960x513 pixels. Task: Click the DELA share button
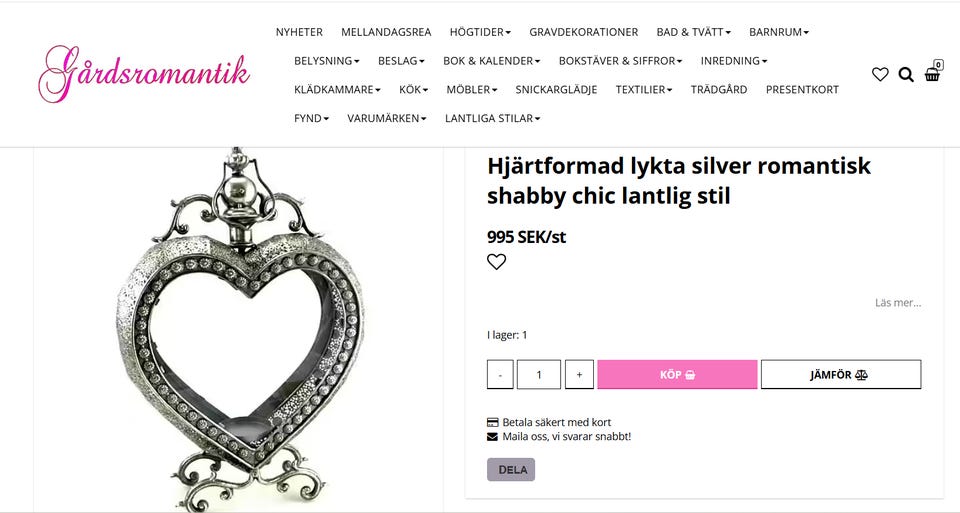[511, 470]
